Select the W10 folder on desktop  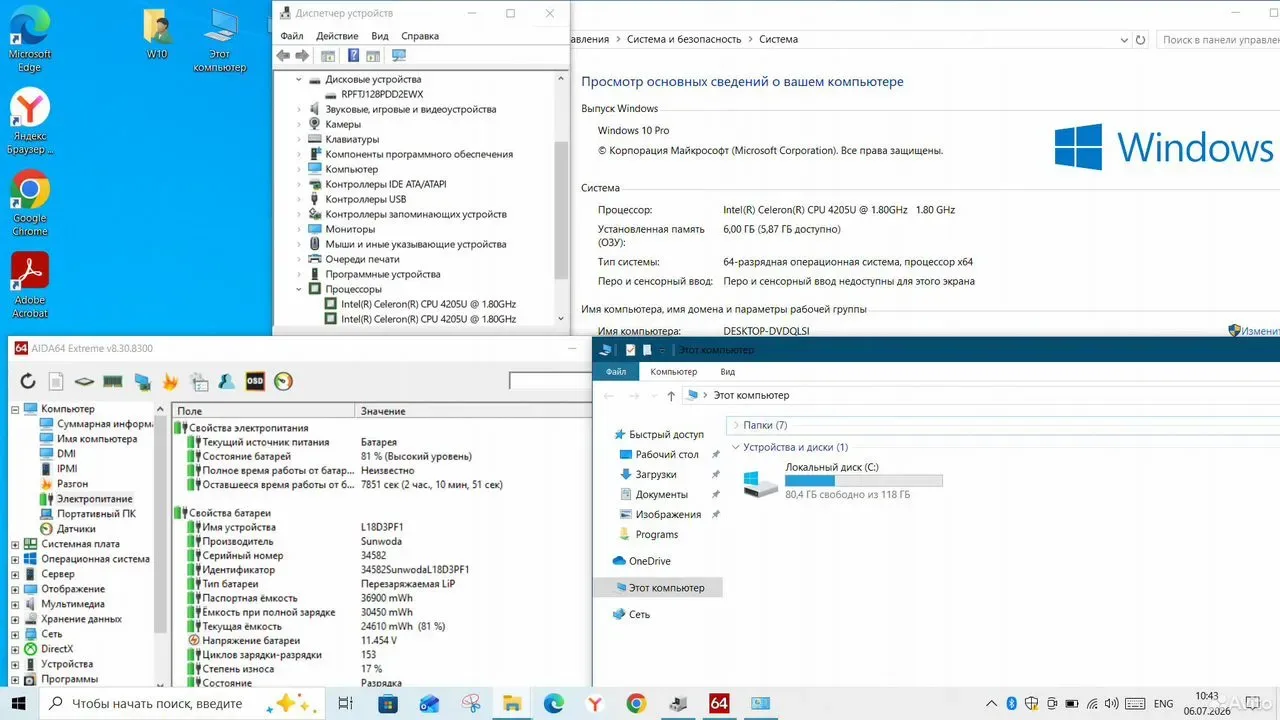[157, 35]
